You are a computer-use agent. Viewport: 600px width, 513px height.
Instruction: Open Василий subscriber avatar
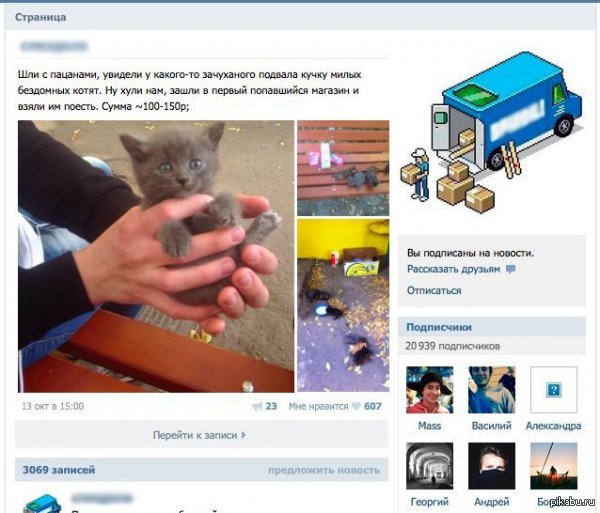tap(492, 390)
